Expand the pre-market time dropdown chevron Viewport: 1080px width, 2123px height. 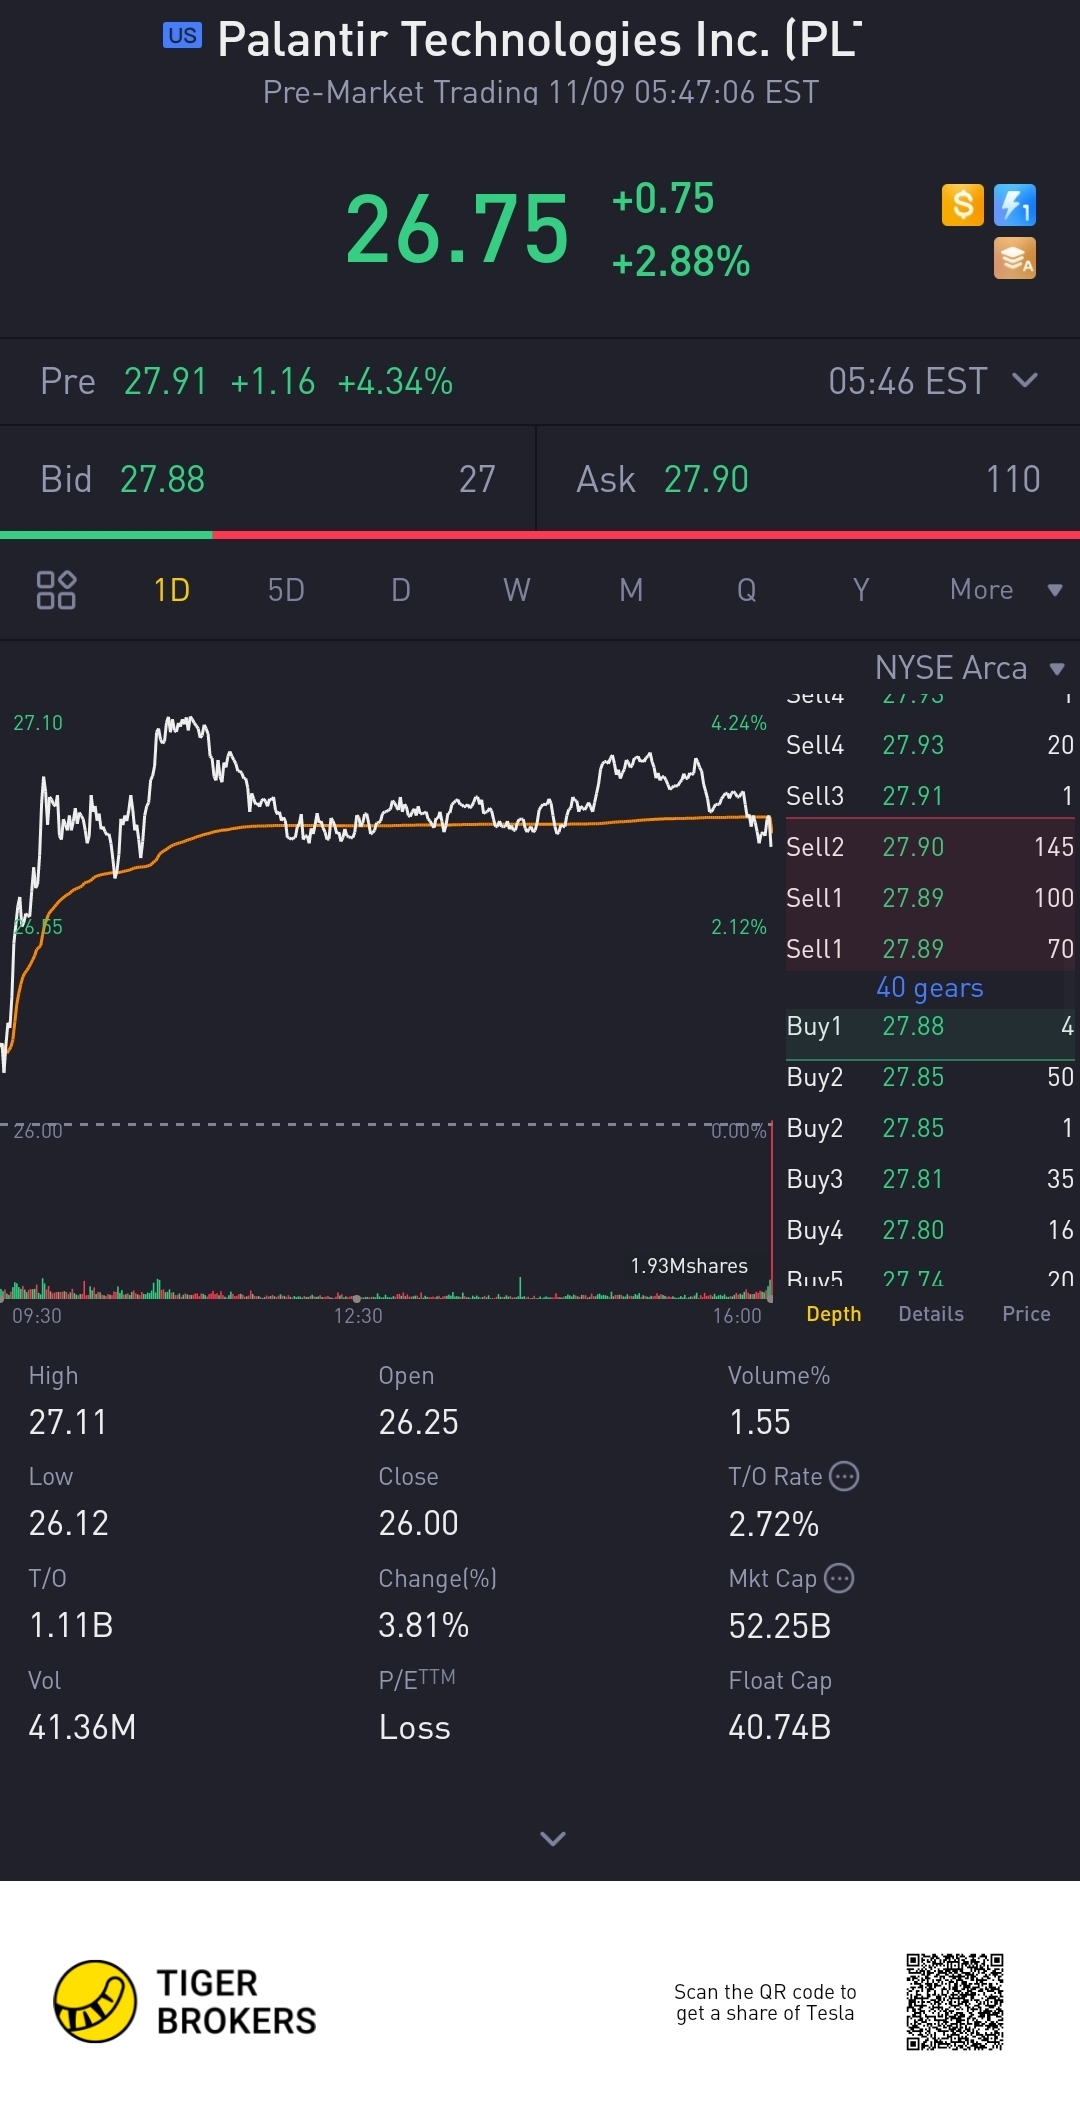pos(1025,380)
